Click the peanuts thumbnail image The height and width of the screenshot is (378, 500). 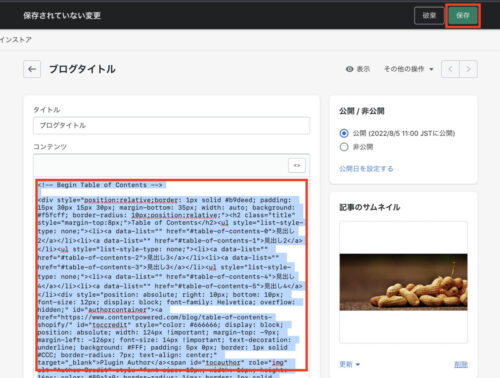[403, 282]
